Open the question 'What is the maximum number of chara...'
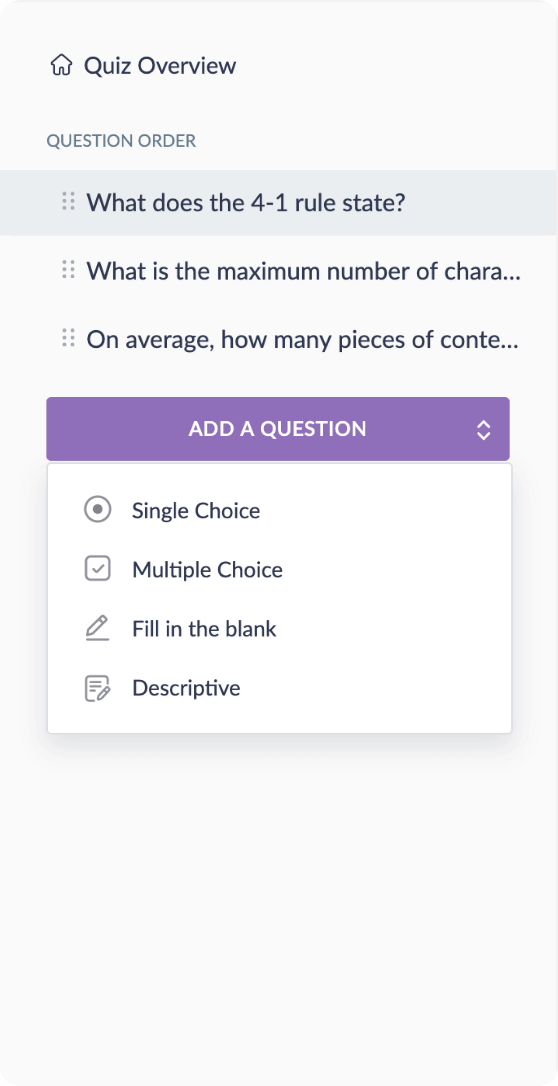The image size is (558, 1086). (x=303, y=271)
